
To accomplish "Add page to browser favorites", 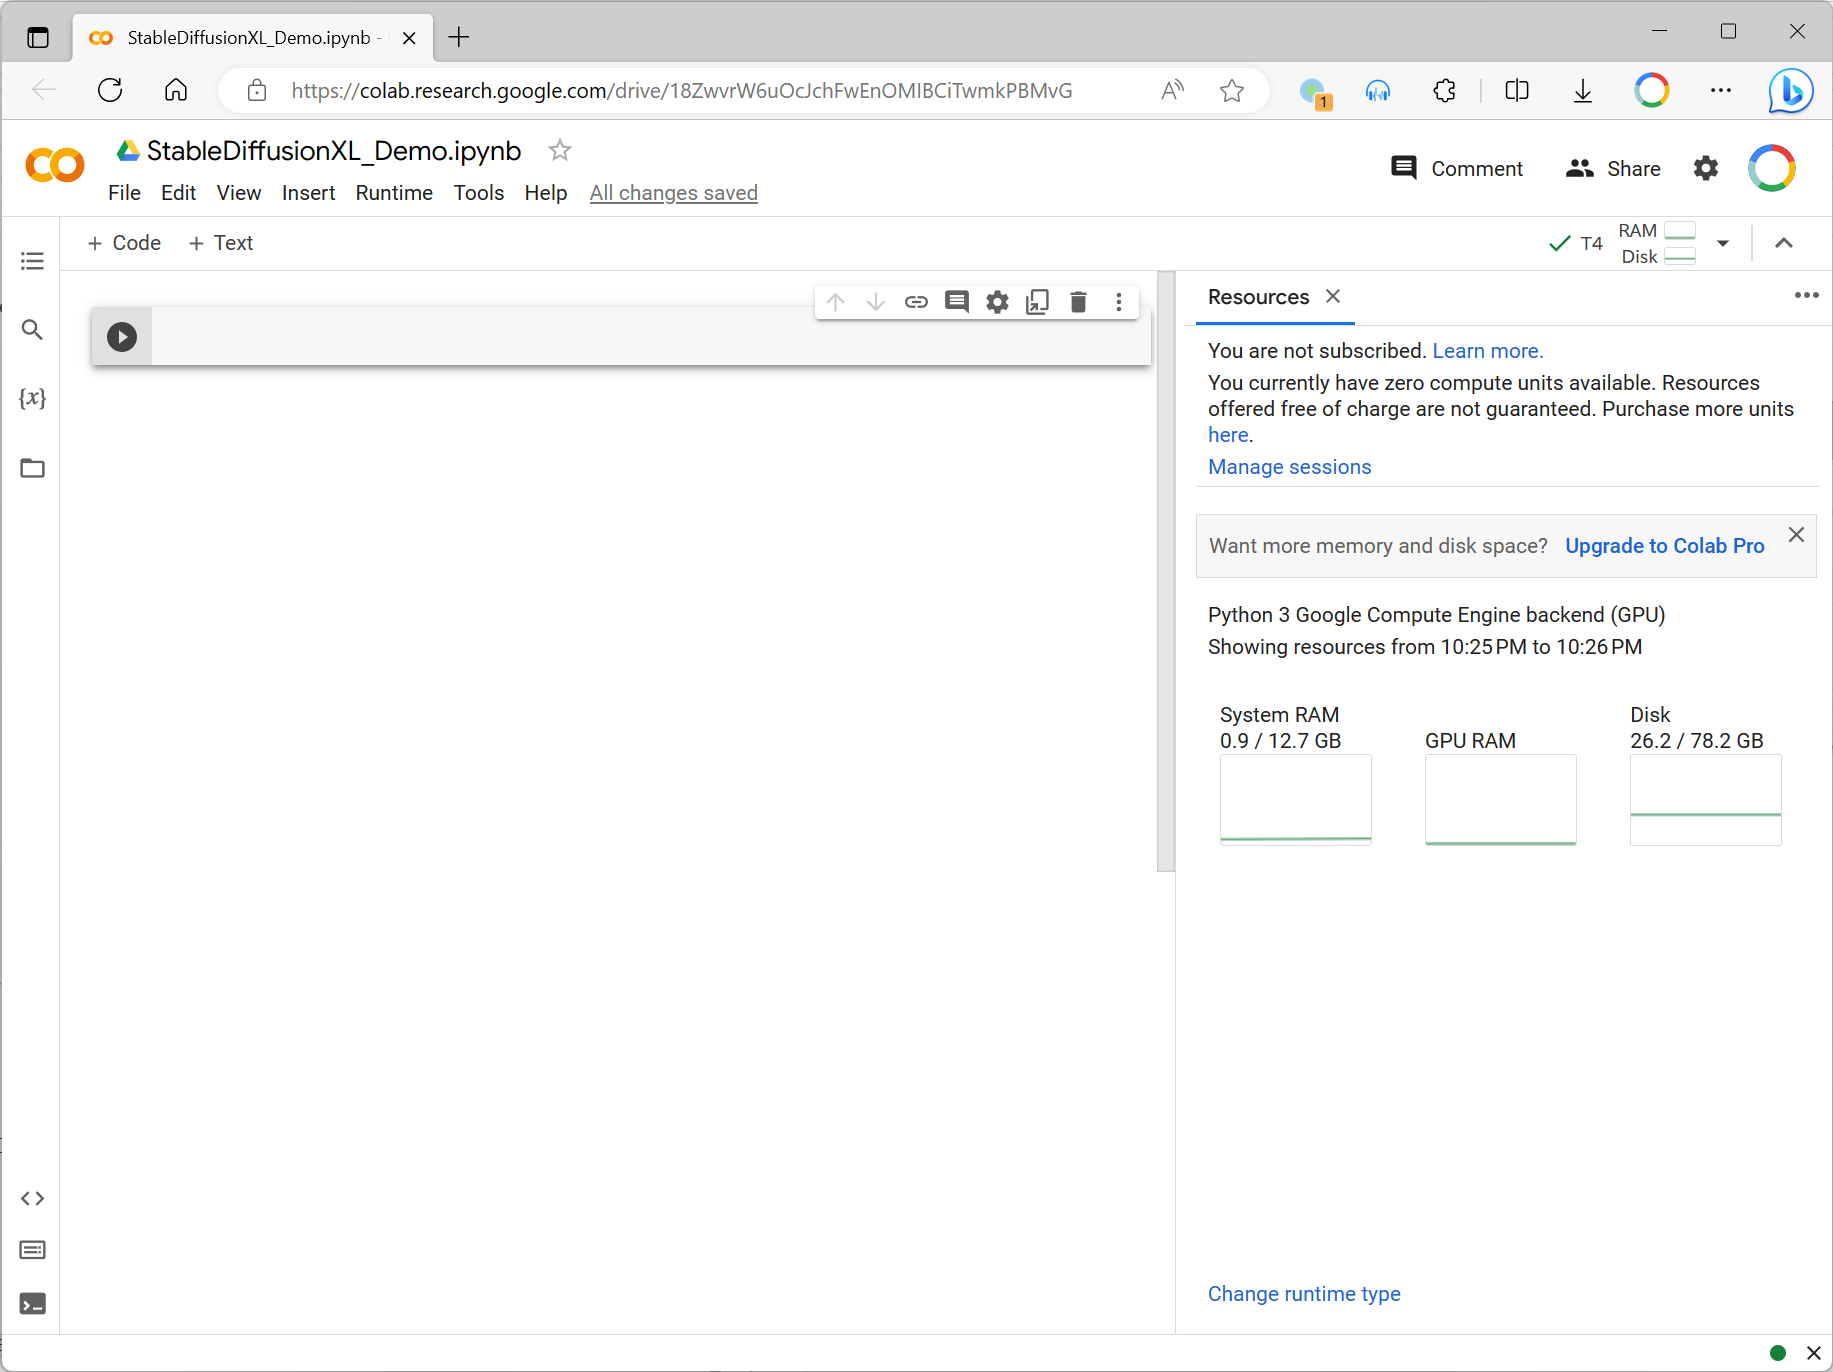I will point(1232,91).
